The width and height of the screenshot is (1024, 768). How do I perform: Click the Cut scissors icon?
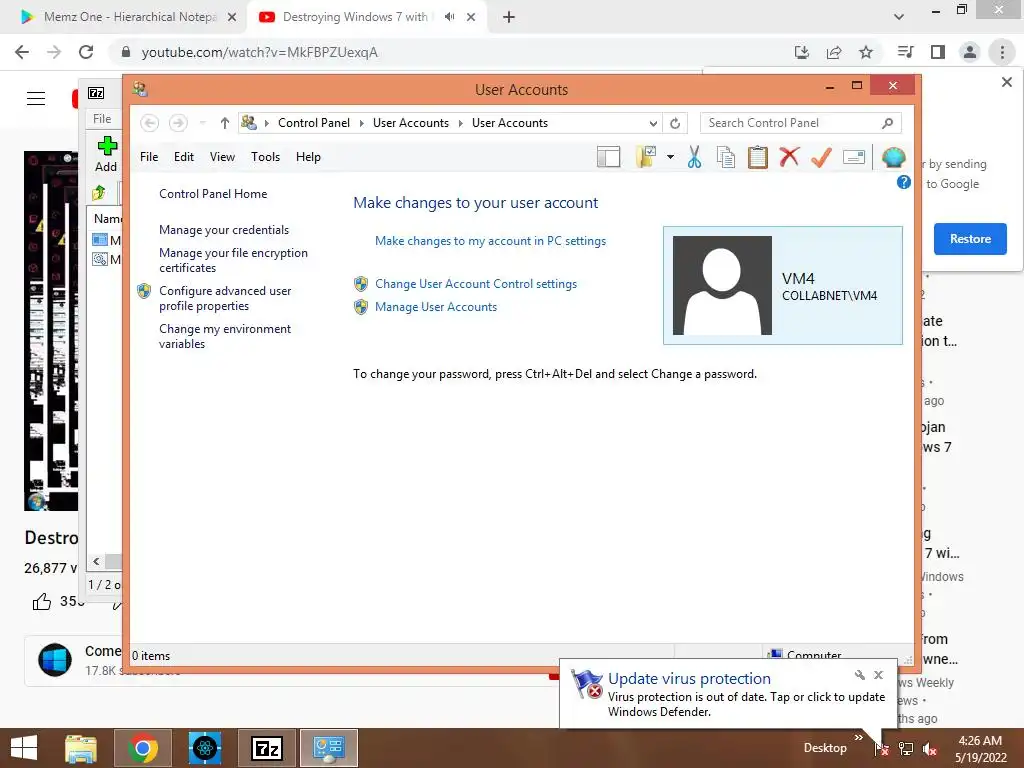[x=694, y=157]
